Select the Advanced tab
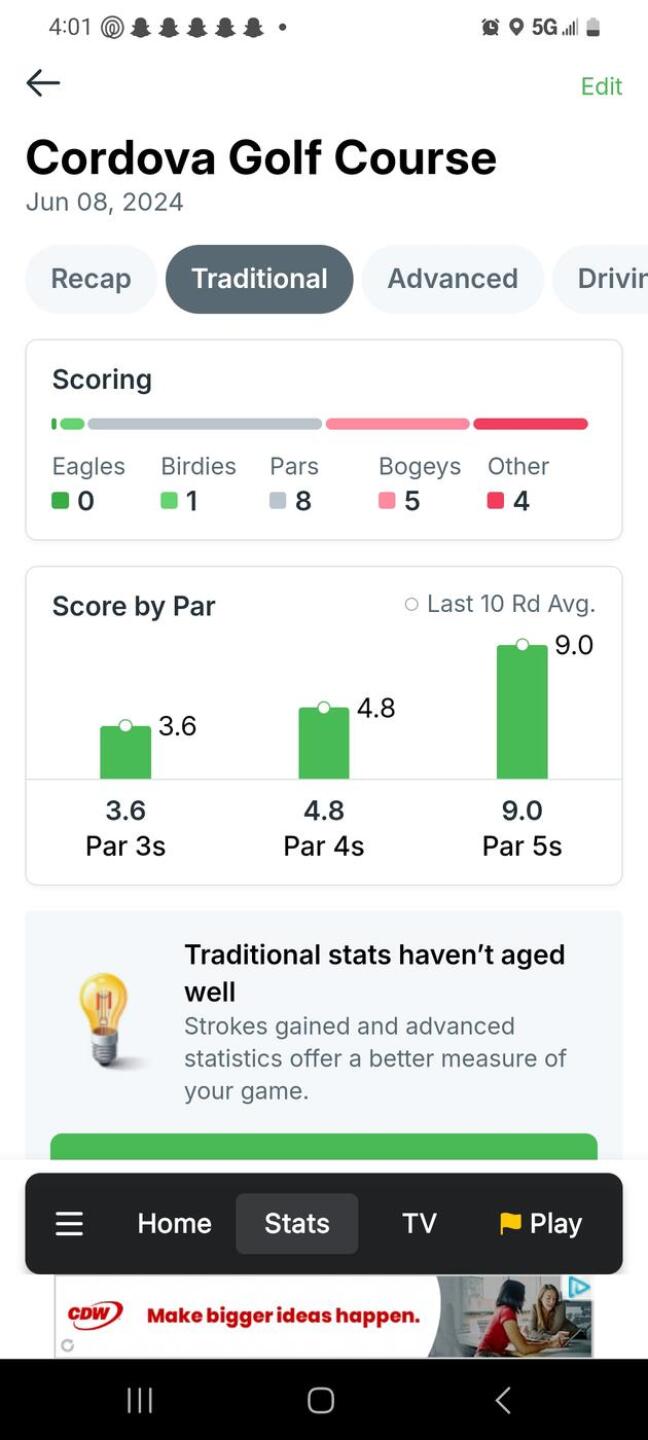Image resolution: width=648 pixels, height=1440 pixels. [x=452, y=279]
